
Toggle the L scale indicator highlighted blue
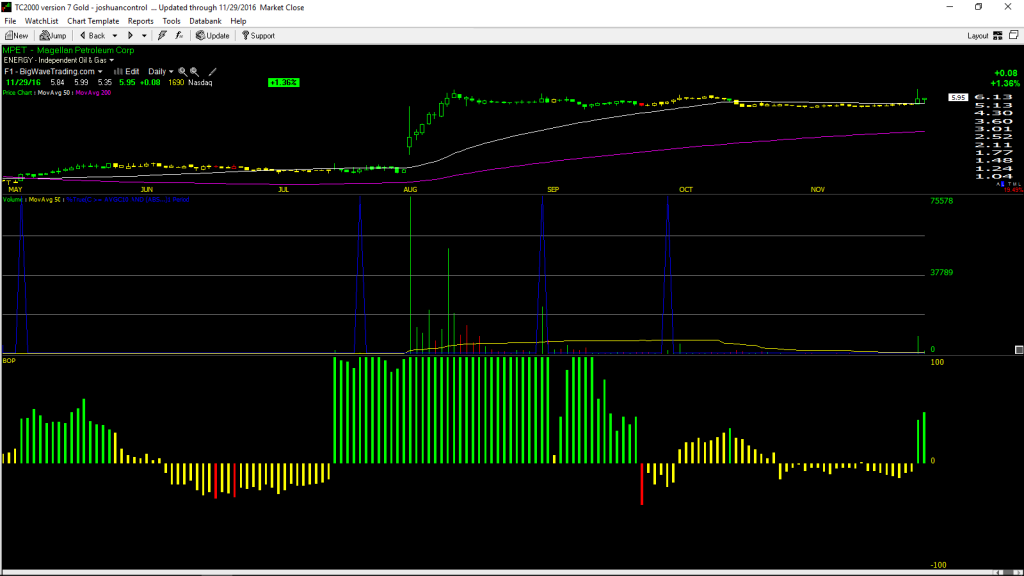pyautogui.click(x=1002, y=184)
